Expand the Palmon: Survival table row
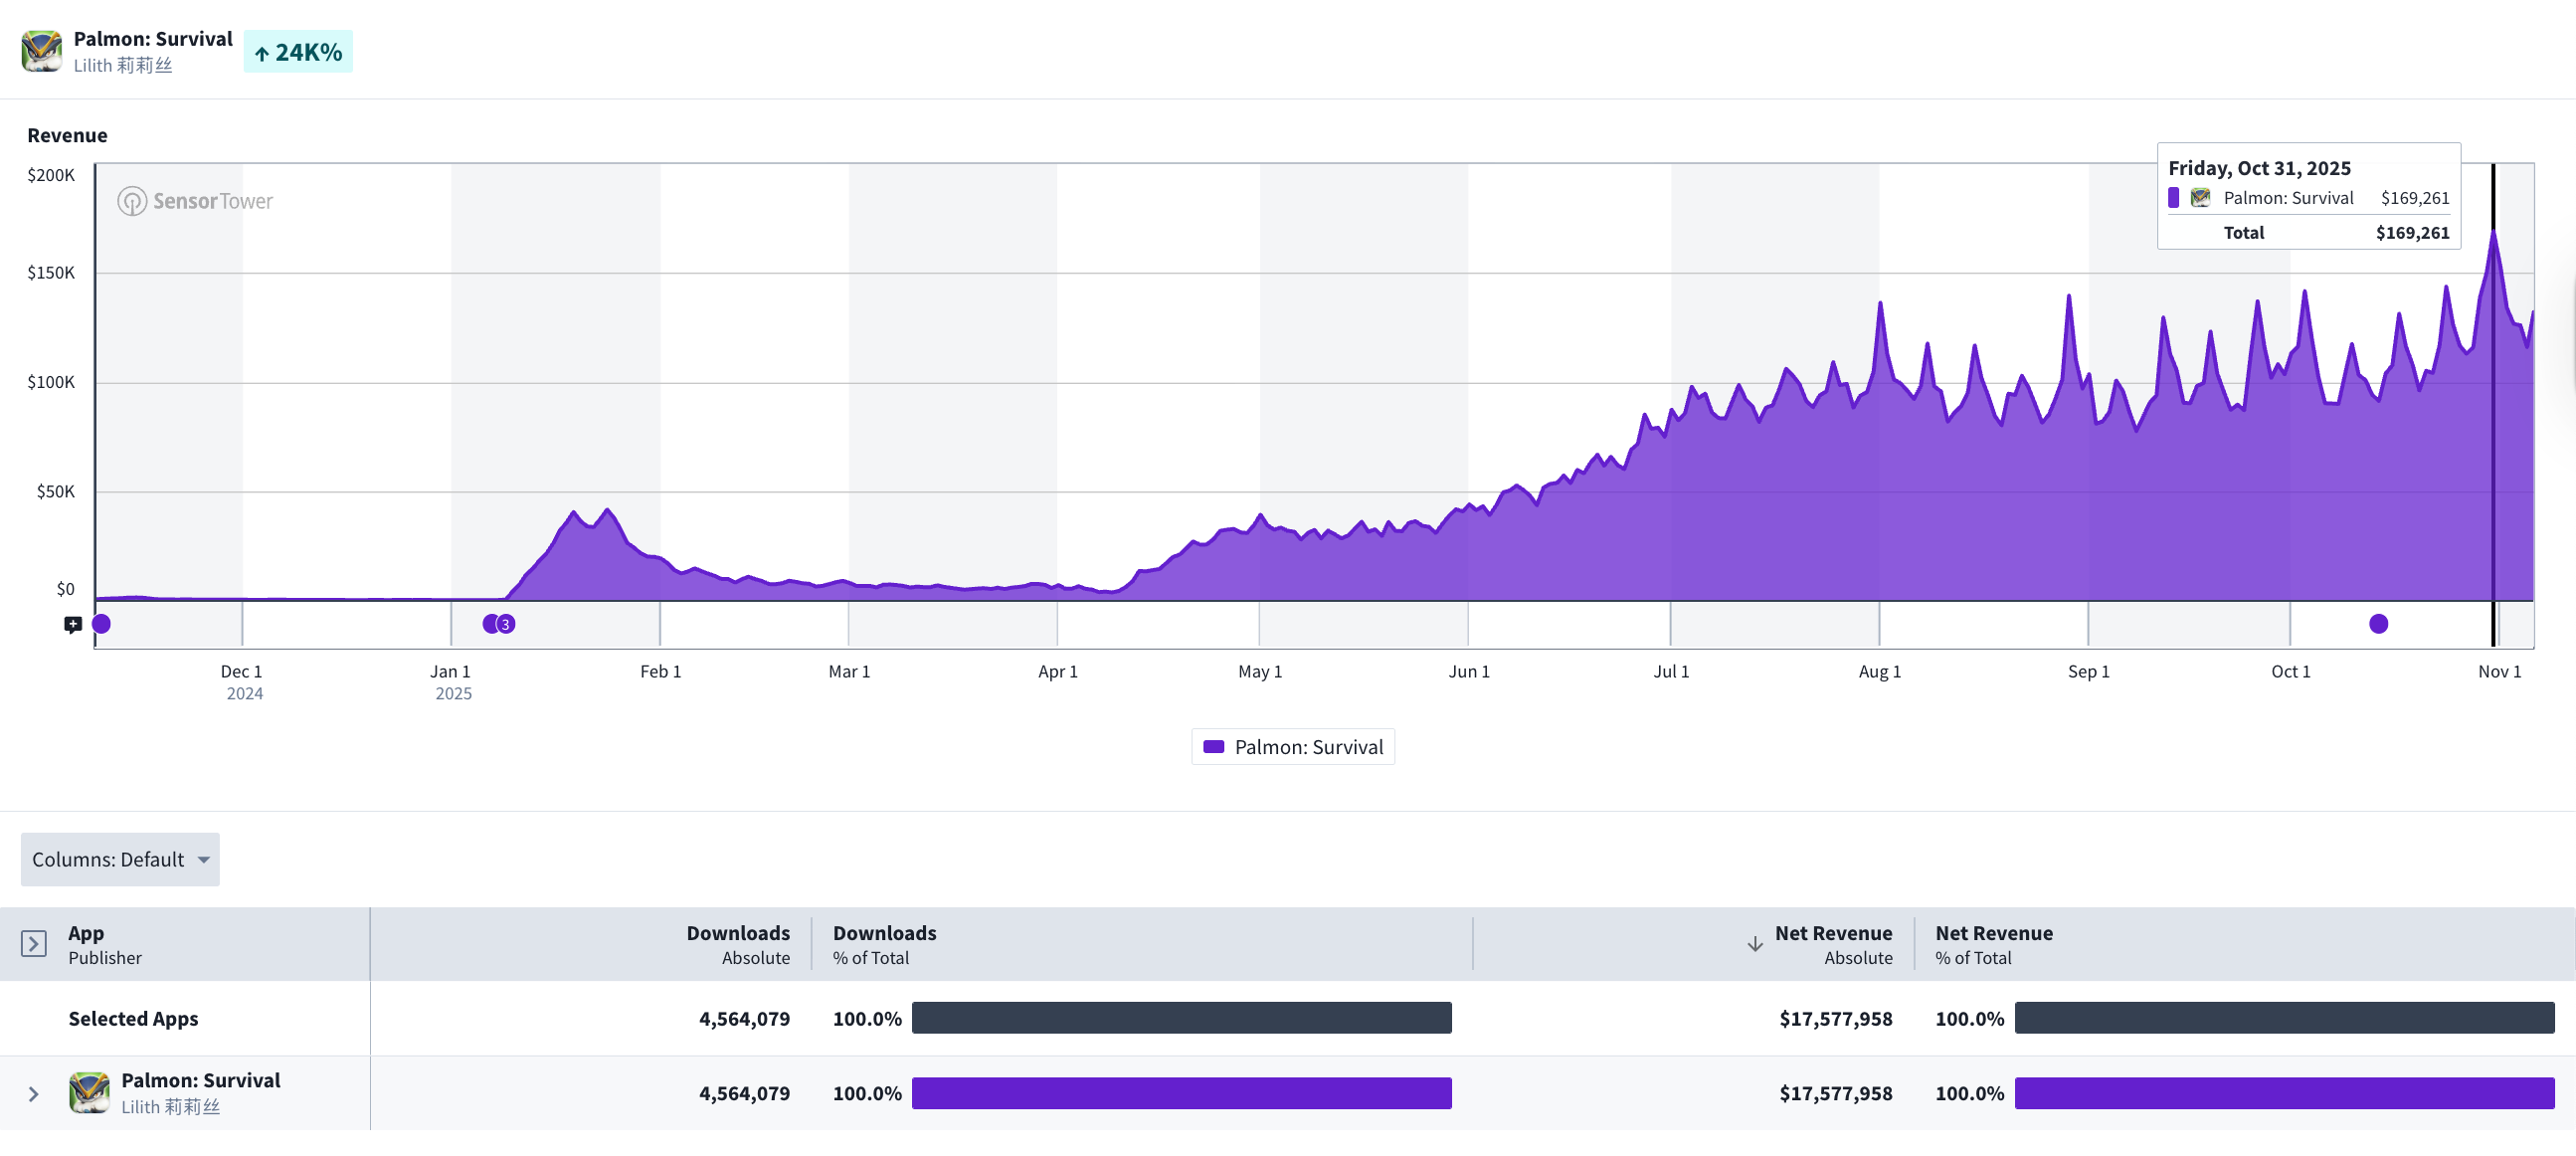The image size is (2576, 1156). 33,1094
